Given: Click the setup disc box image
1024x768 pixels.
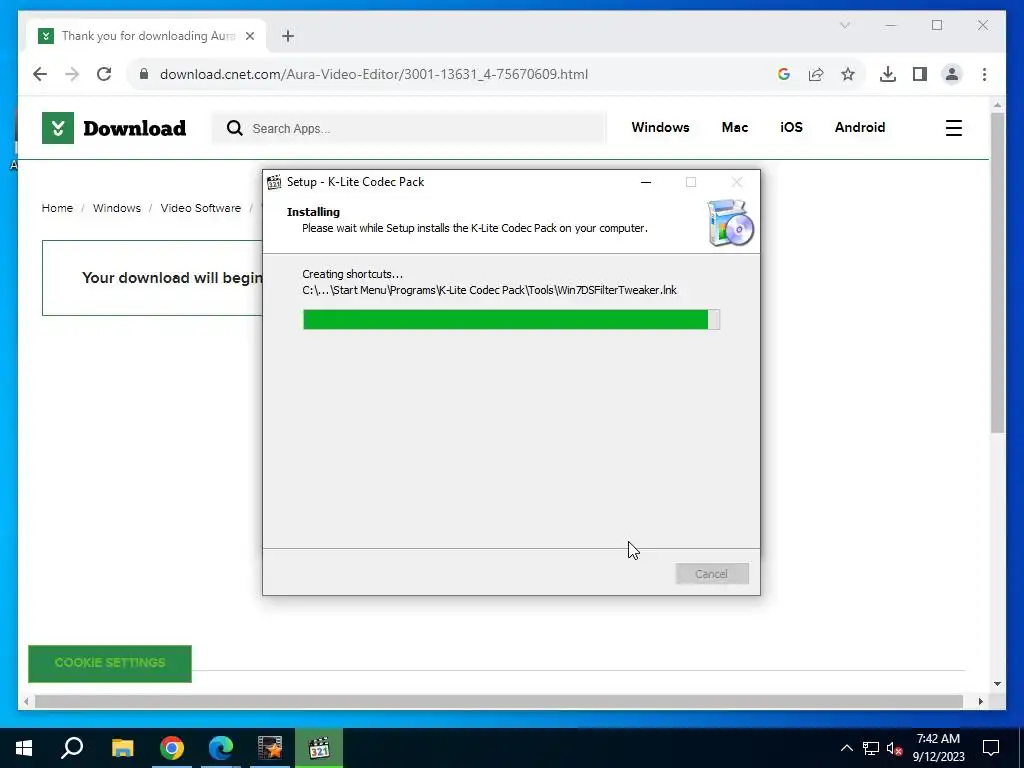Looking at the screenshot, I should point(730,223).
